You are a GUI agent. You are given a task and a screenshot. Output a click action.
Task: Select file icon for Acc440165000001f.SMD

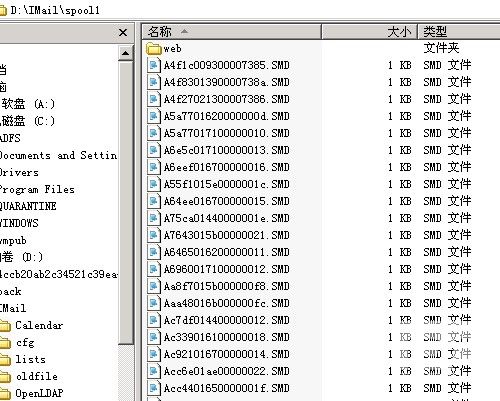point(154,388)
